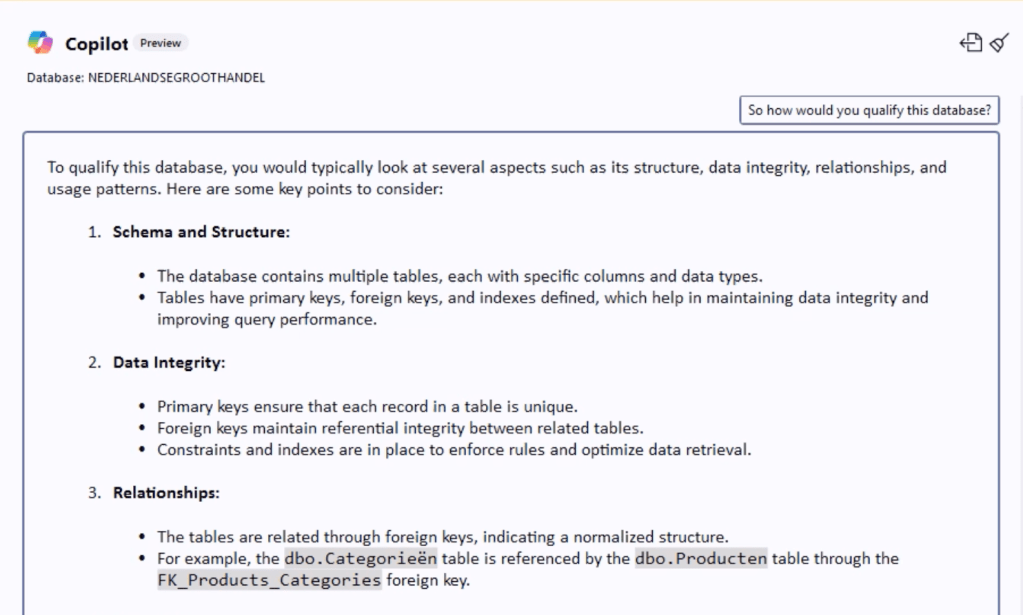
Task: Click the bullet 'The tables are related through foreign keys'
Action: (x=443, y=537)
